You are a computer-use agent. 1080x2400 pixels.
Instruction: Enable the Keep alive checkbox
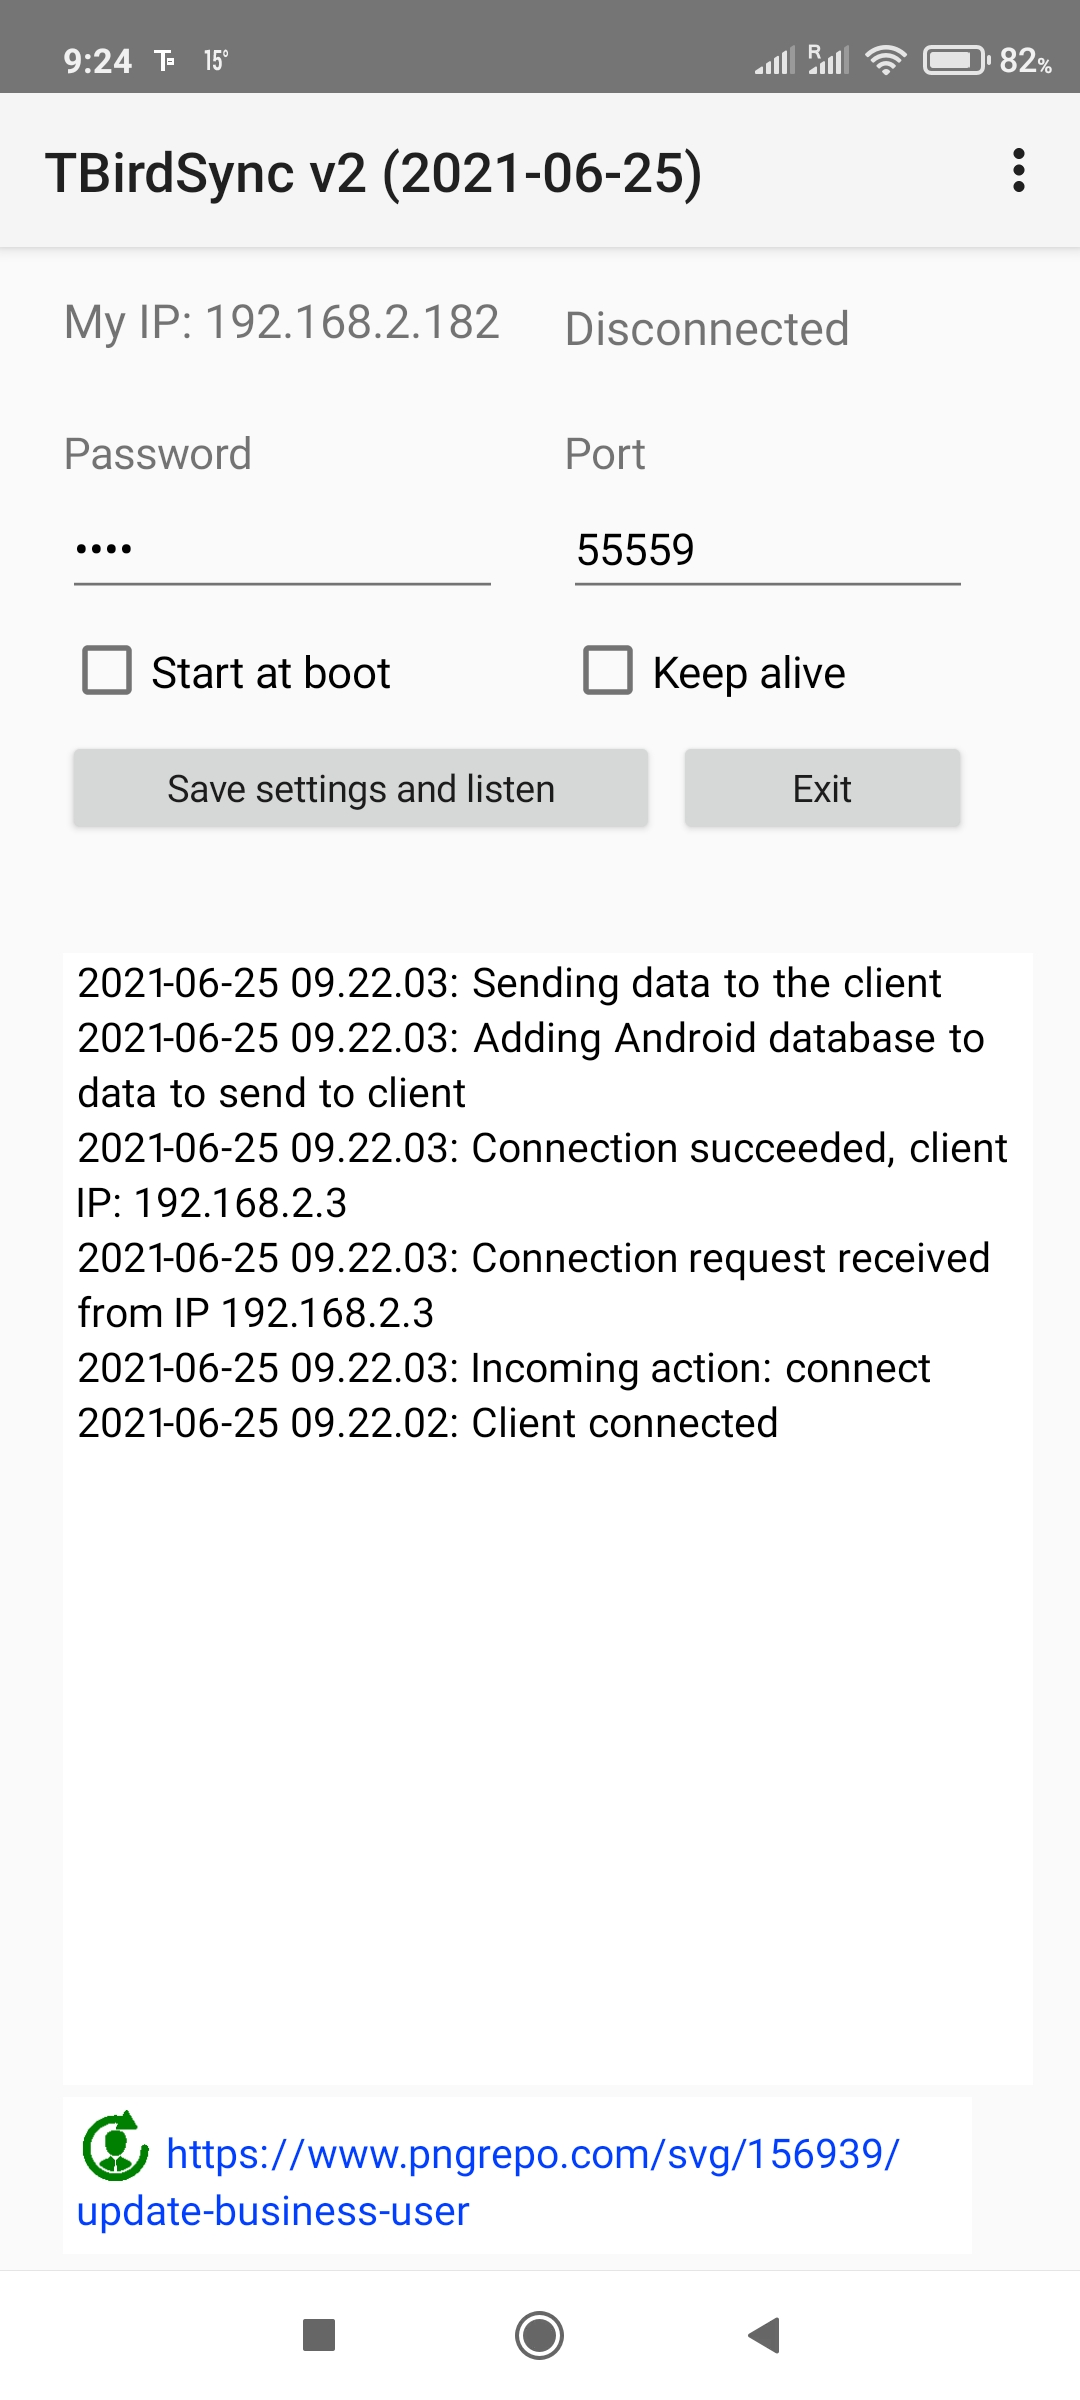[x=608, y=671]
